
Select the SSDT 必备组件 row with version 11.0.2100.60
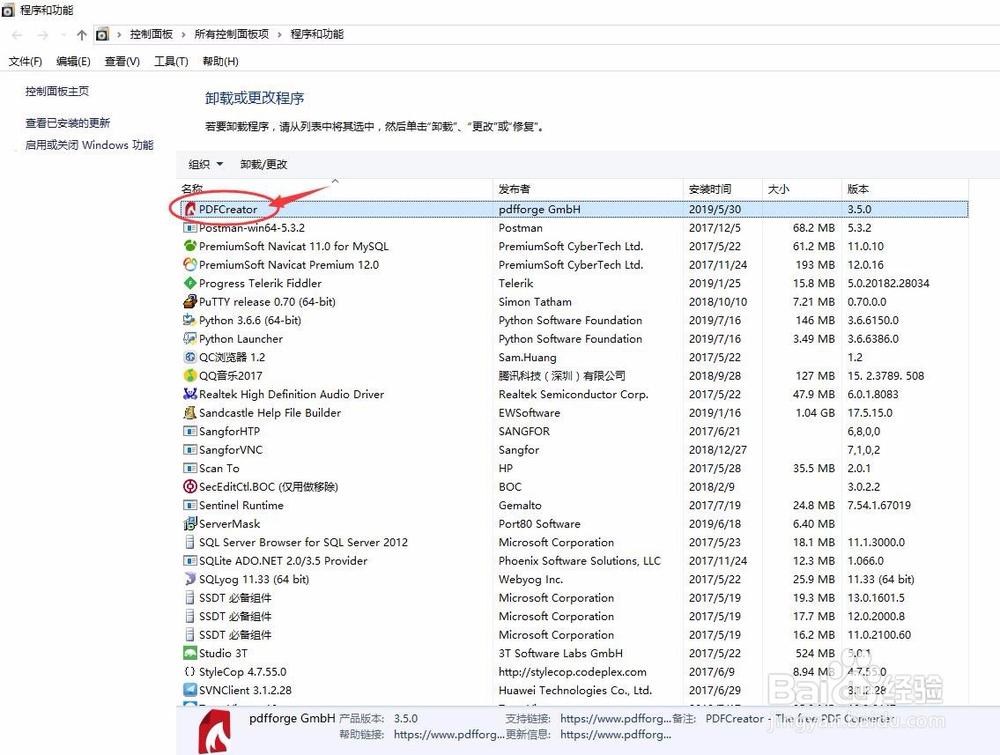coord(573,634)
